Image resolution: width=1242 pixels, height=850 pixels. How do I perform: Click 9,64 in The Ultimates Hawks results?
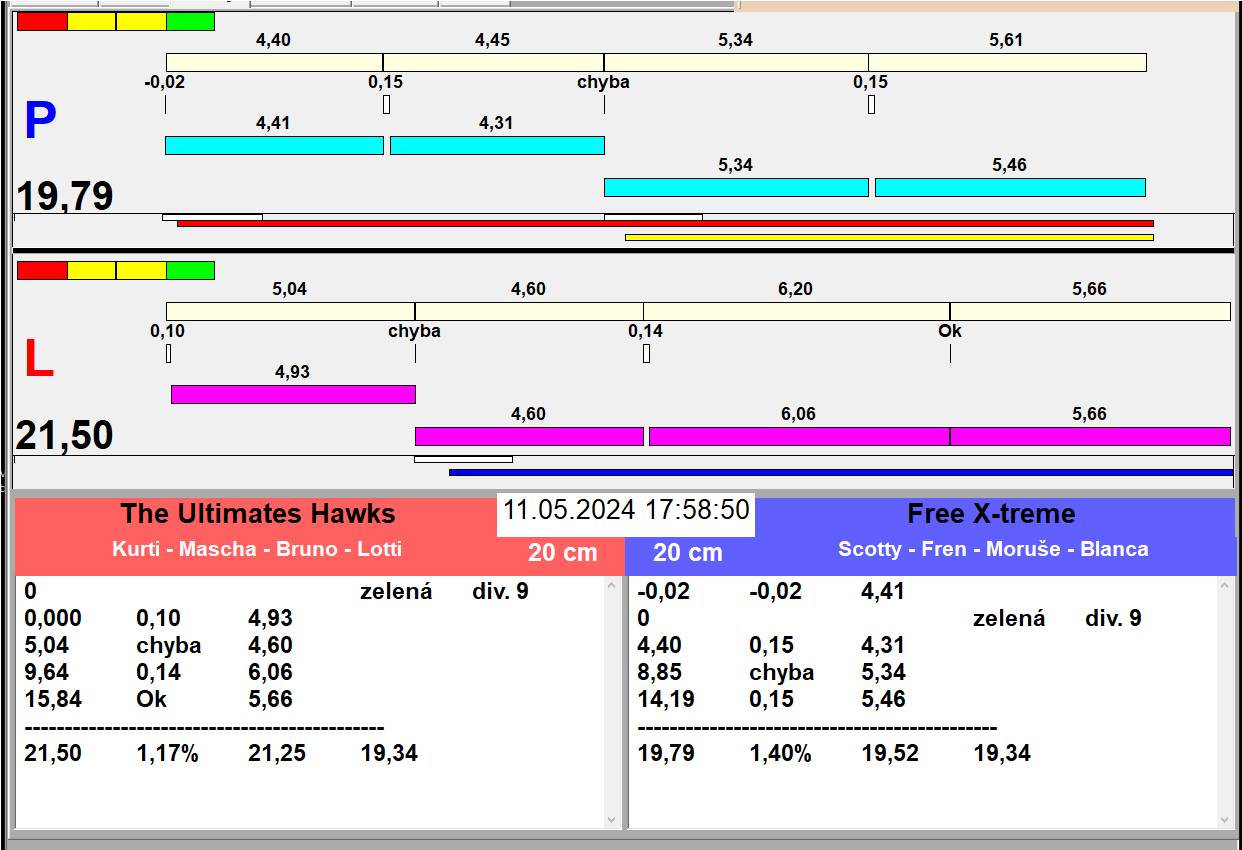tap(46, 672)
